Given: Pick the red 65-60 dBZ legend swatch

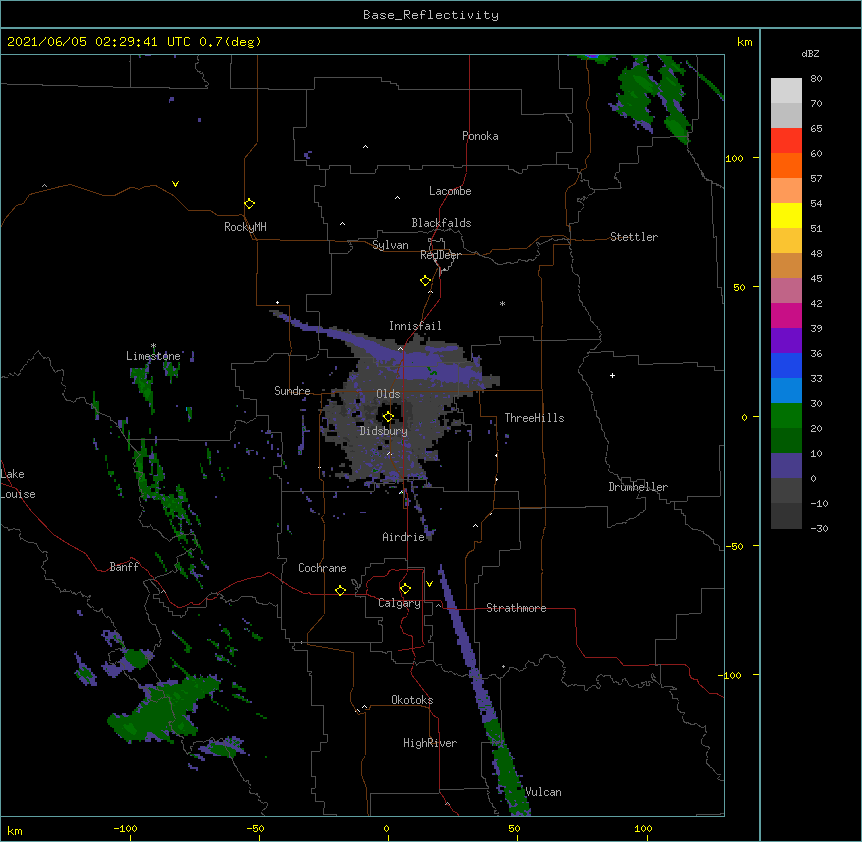Looking at the screenshot, I should (786, 141).
